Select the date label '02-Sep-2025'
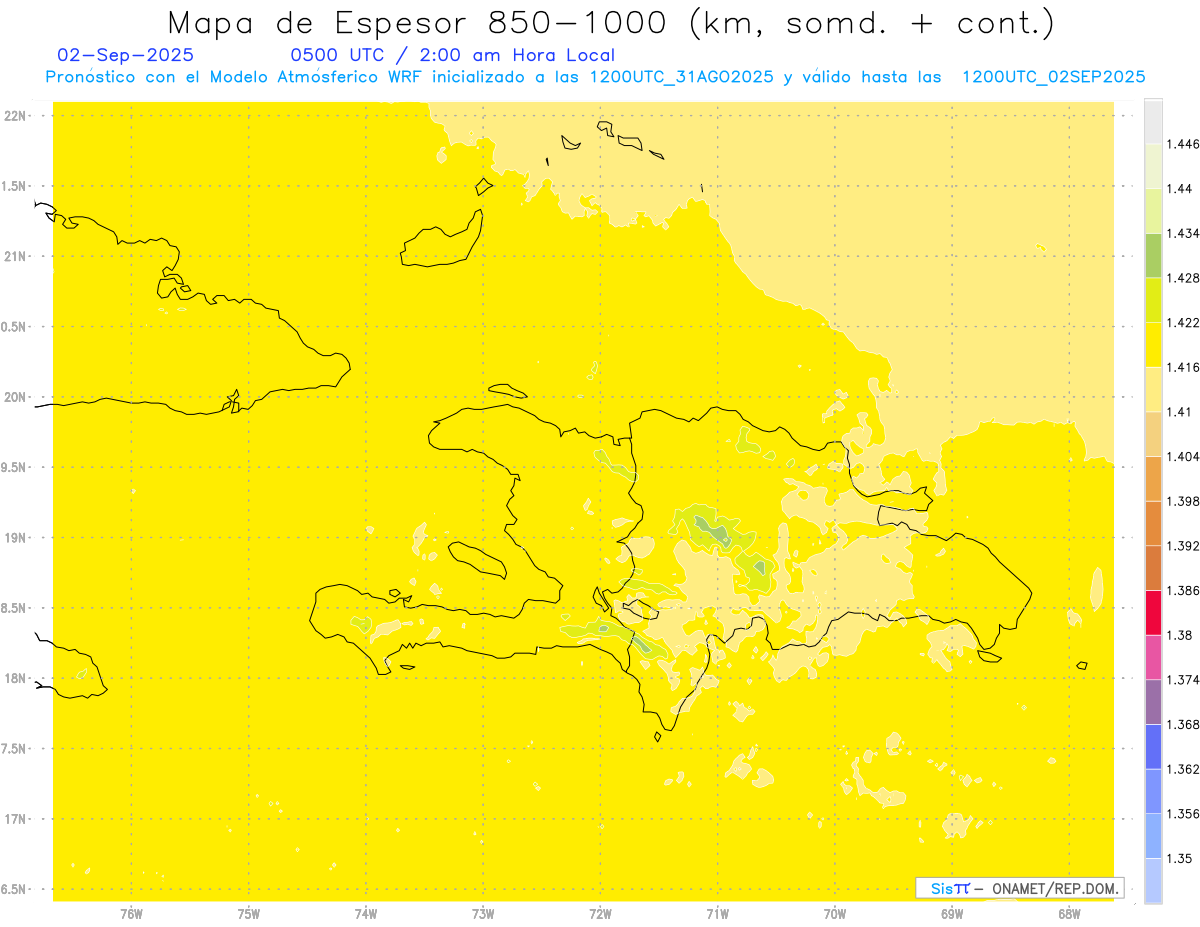The image size is (1200, 927). [x=126, y=55]
